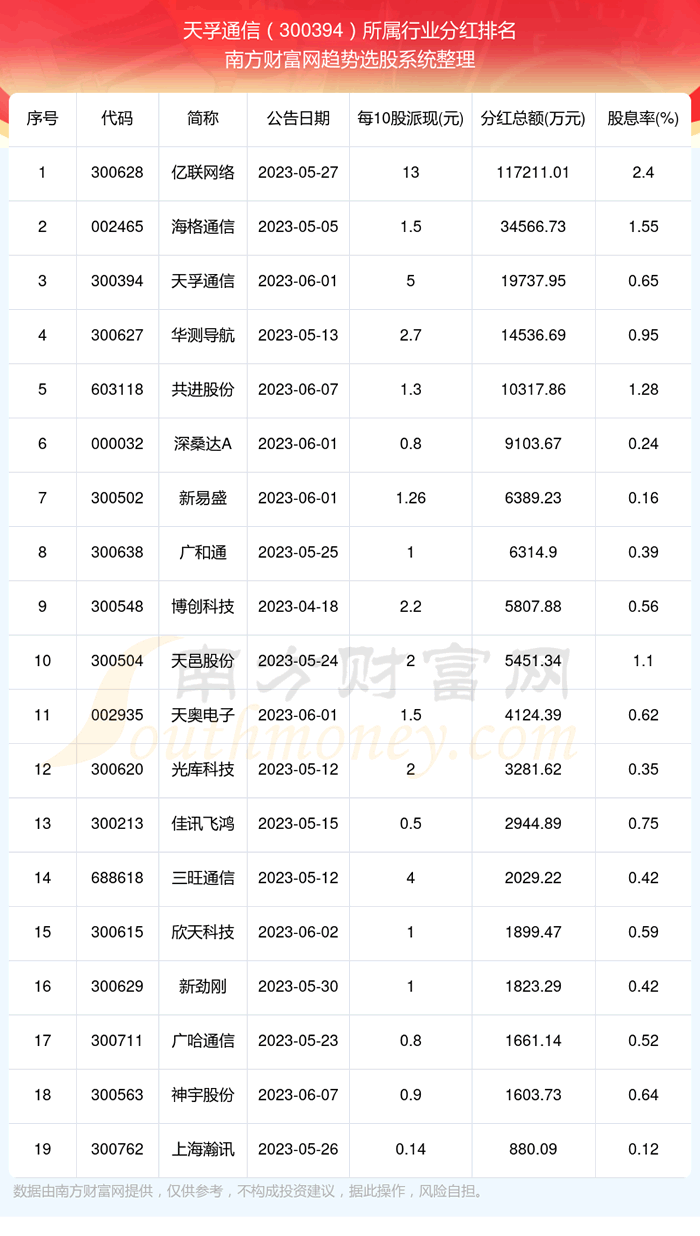Click the 上海瀚讯 stock name

tap(203, 1149)
